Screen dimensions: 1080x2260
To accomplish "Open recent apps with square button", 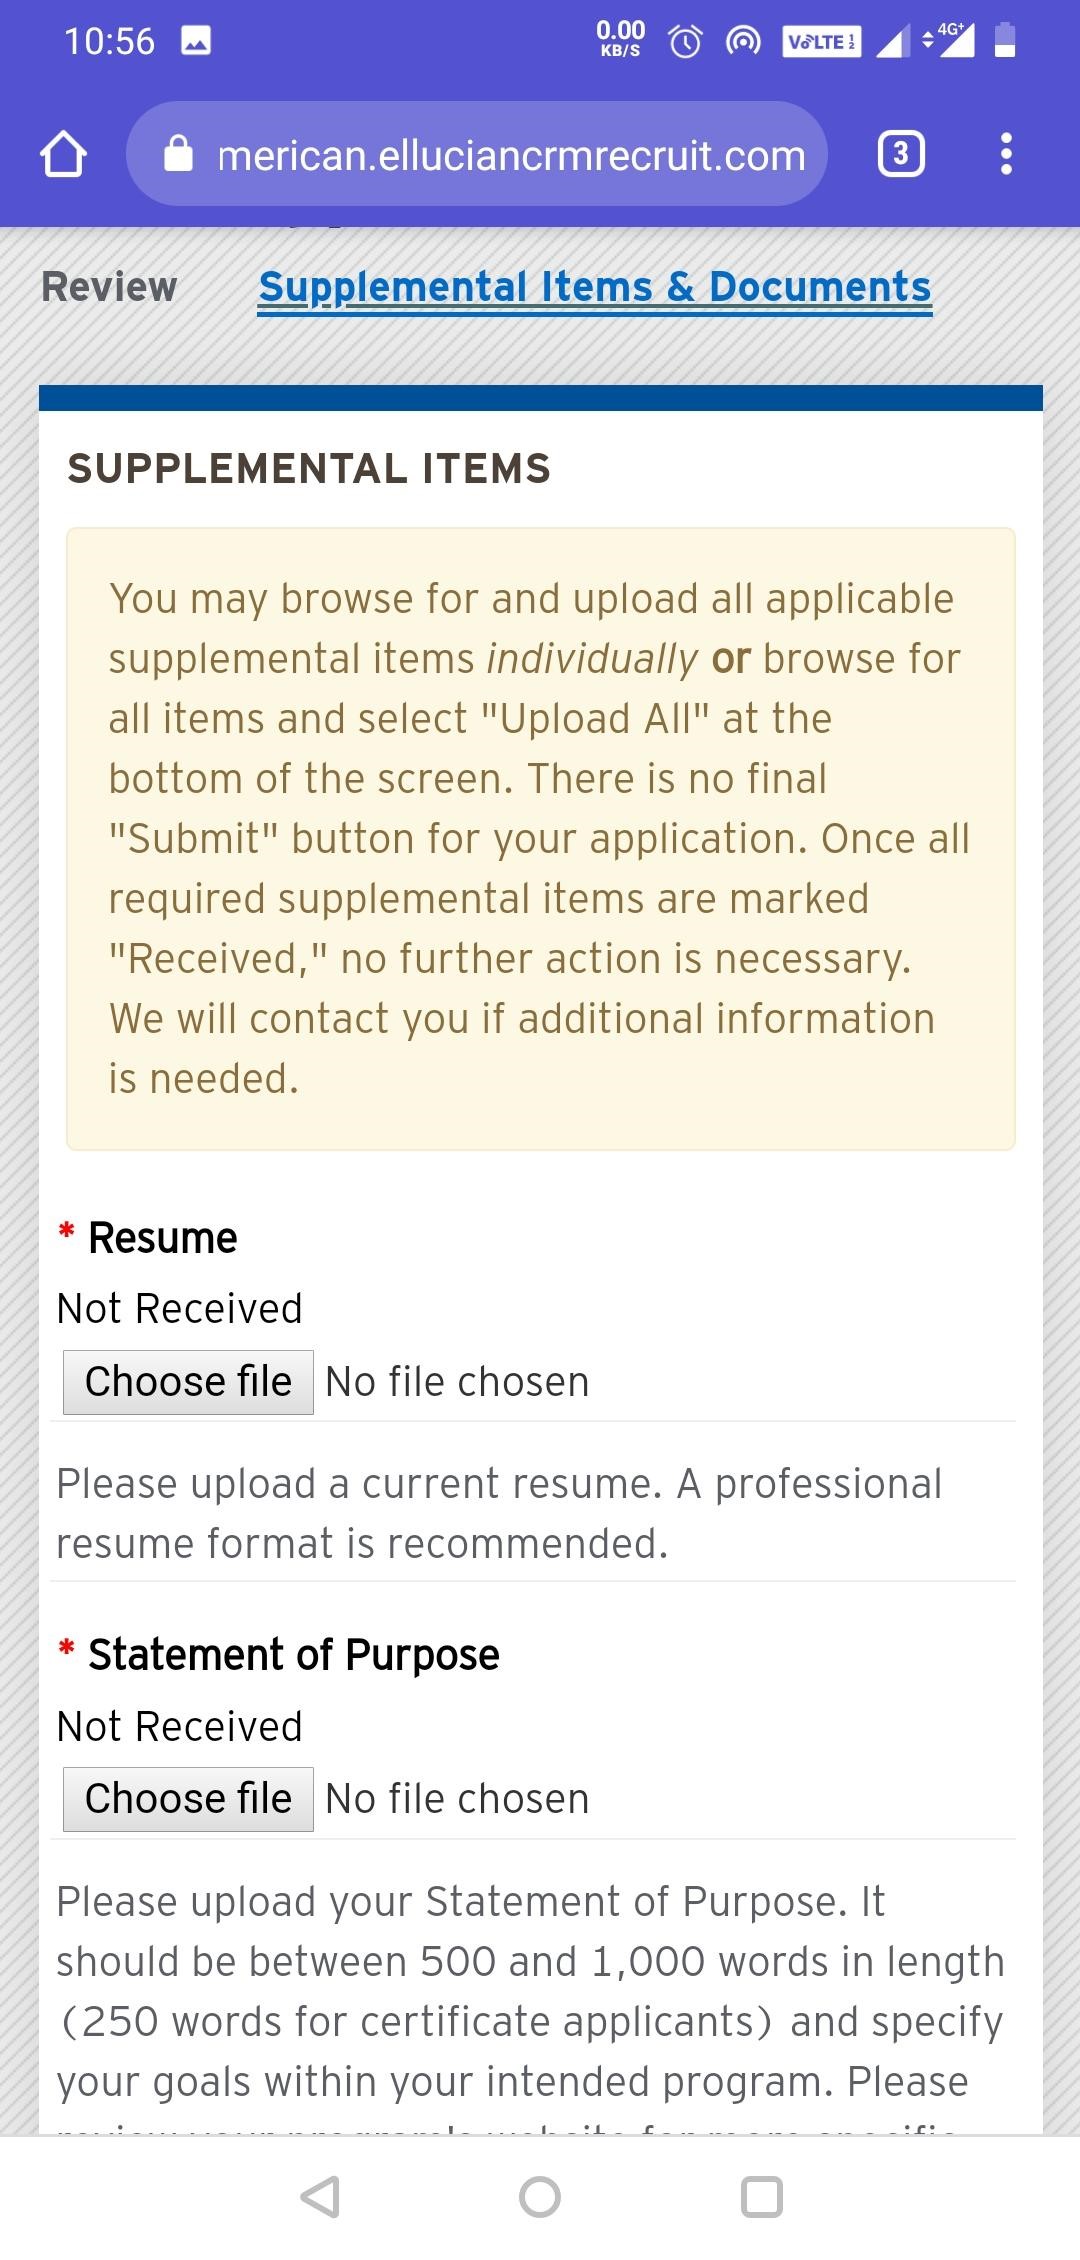I will click(x=761, y=2197).
